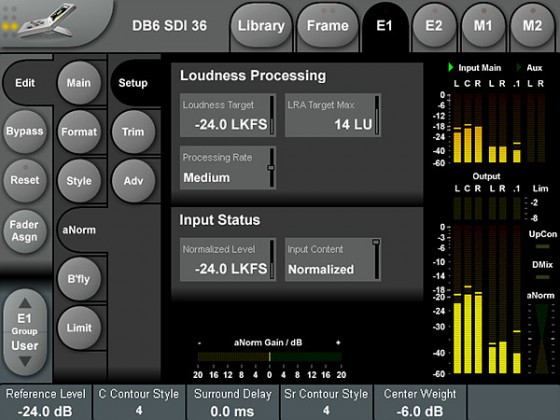Toggle the Bypass button
The image size is (560, 420).
click(25, 131)
